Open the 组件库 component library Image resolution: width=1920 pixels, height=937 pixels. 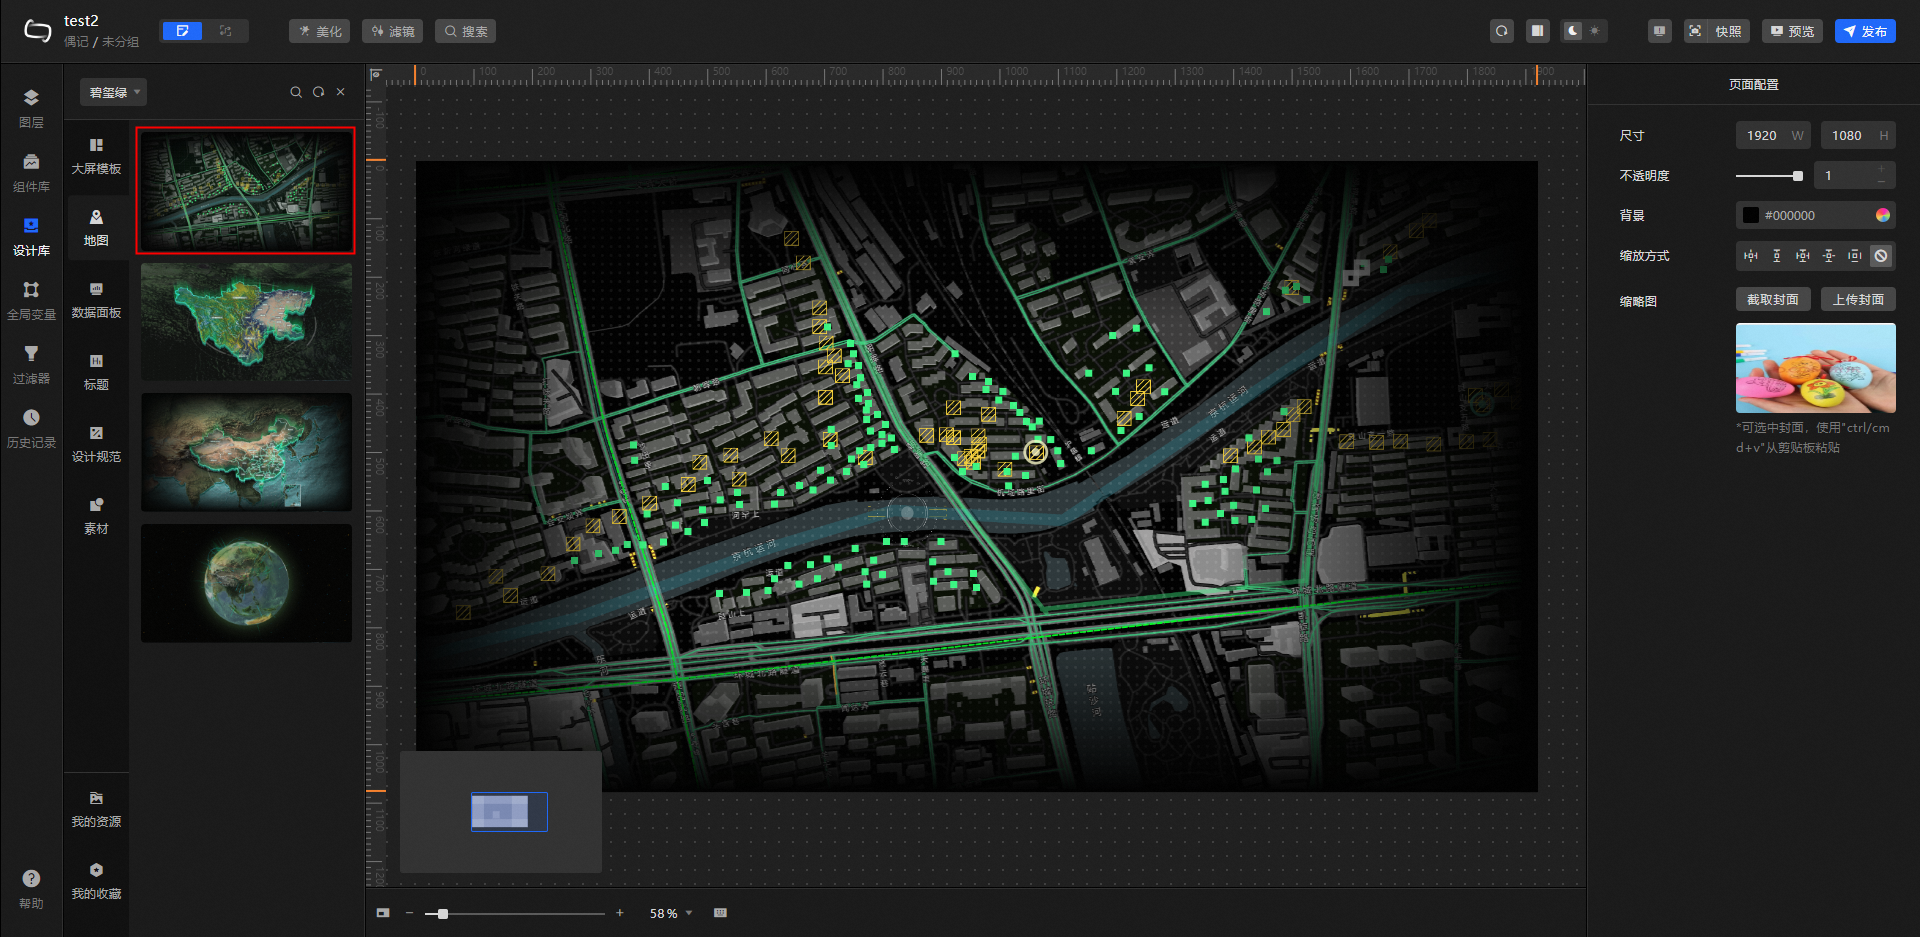31,171
